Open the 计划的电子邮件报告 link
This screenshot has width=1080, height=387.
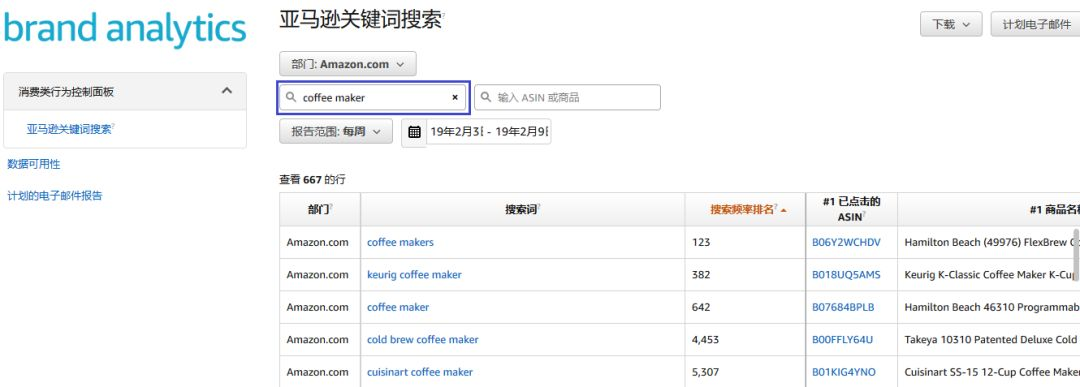click(x=54, y=196)
